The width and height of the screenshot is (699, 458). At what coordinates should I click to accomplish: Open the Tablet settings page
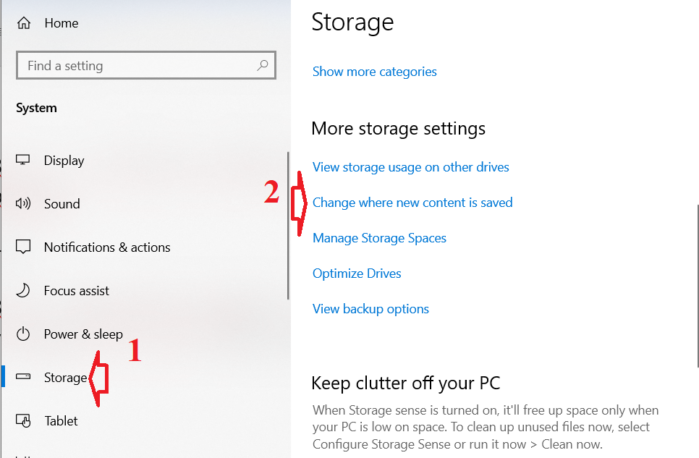point(61,421)
